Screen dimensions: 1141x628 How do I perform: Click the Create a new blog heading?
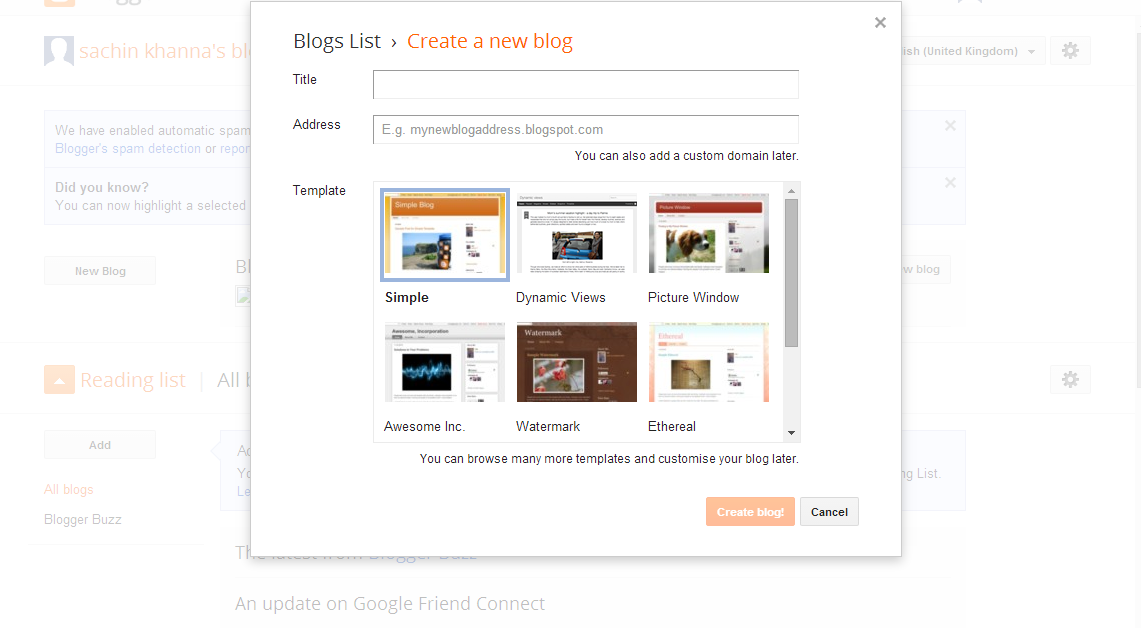490,41
